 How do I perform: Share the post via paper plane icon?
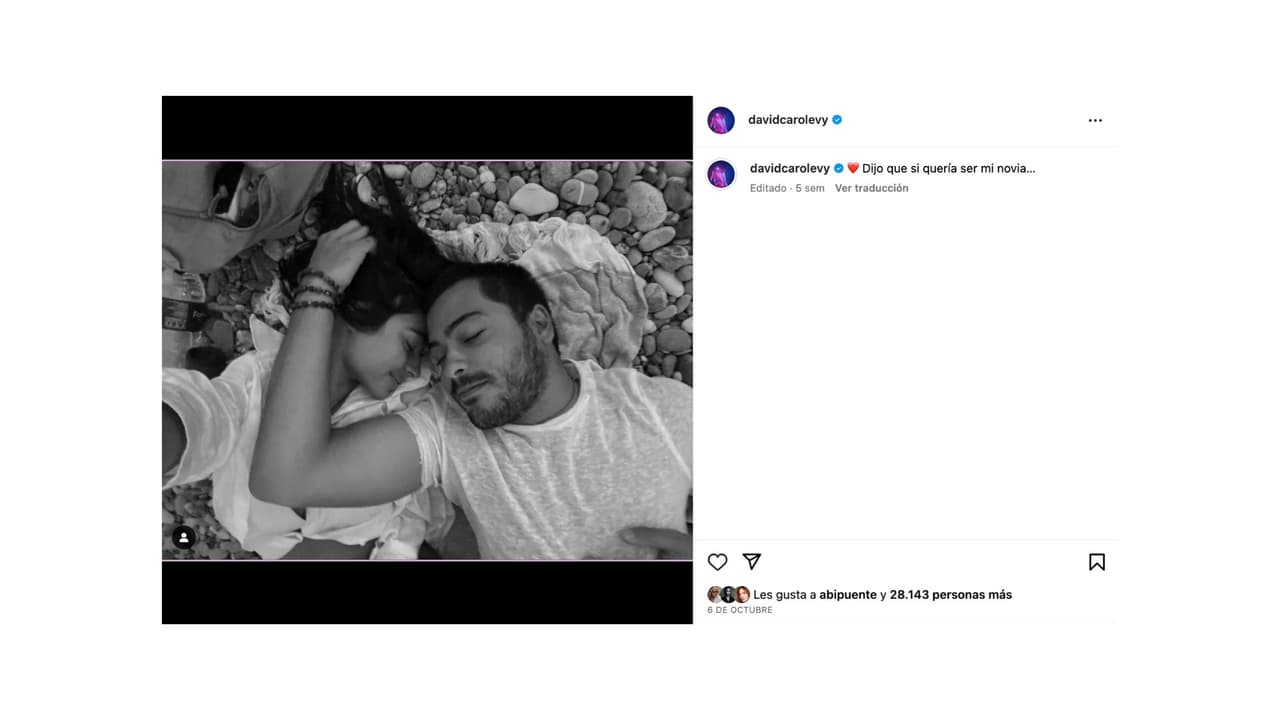(x=752, y=562)
